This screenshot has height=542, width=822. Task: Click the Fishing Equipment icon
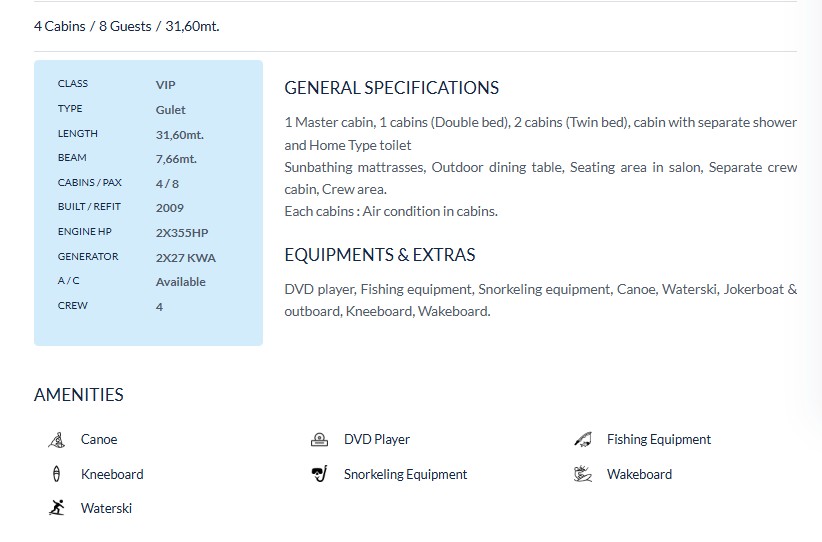(x=583, y=440)
